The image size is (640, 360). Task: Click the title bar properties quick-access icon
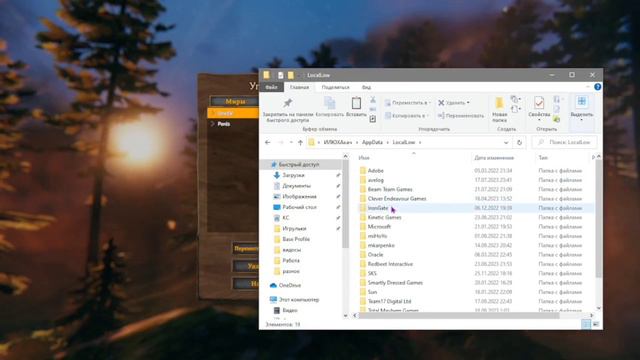tap(280, 75)
